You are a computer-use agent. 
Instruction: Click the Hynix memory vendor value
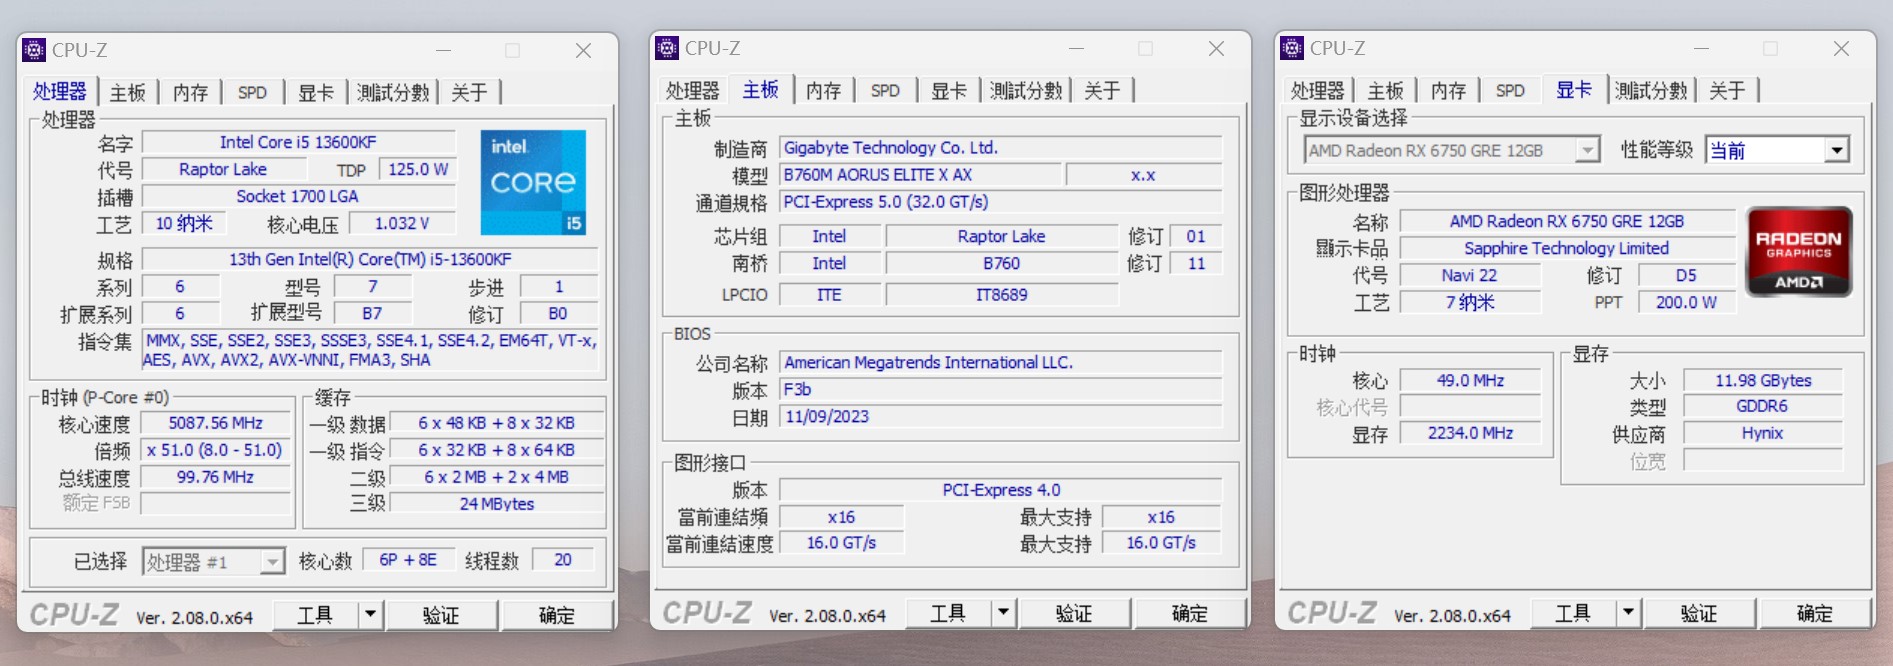[1763, 433]
